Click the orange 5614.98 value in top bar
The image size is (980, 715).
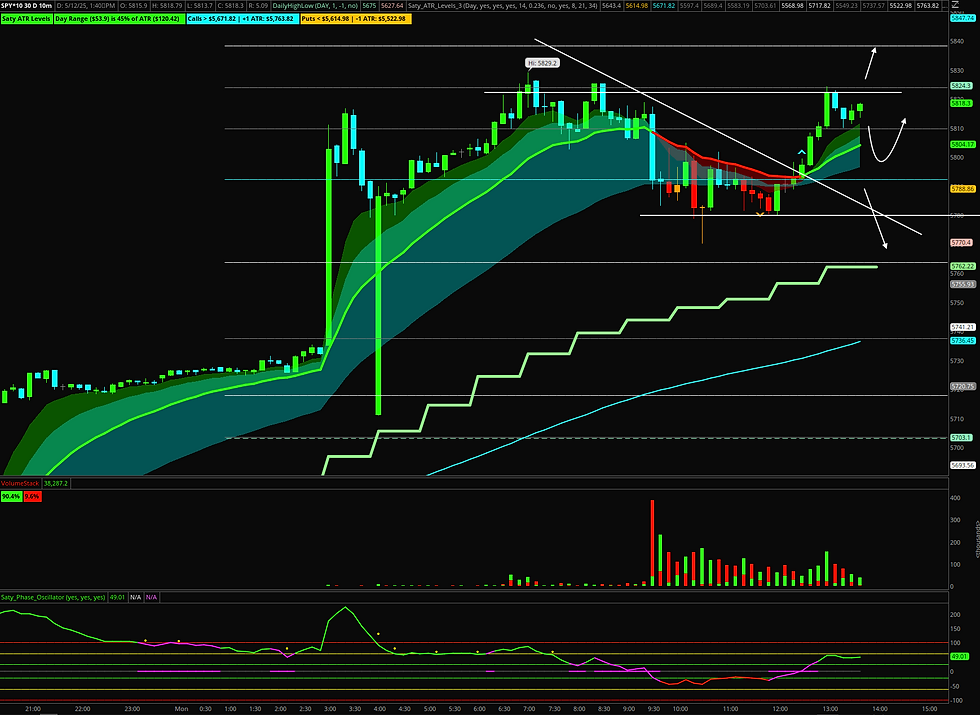[x=637, y=6]
